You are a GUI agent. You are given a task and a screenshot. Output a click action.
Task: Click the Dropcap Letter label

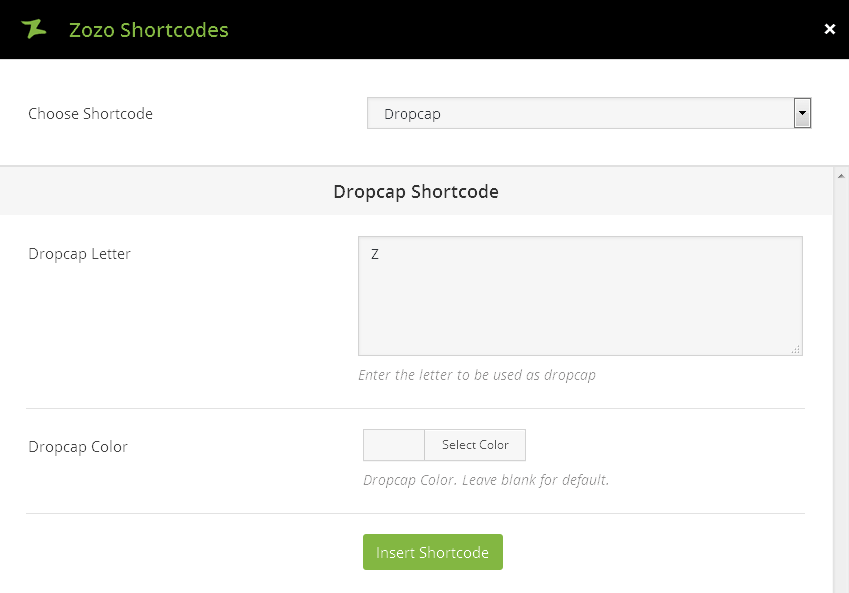[x=79, y=254]
